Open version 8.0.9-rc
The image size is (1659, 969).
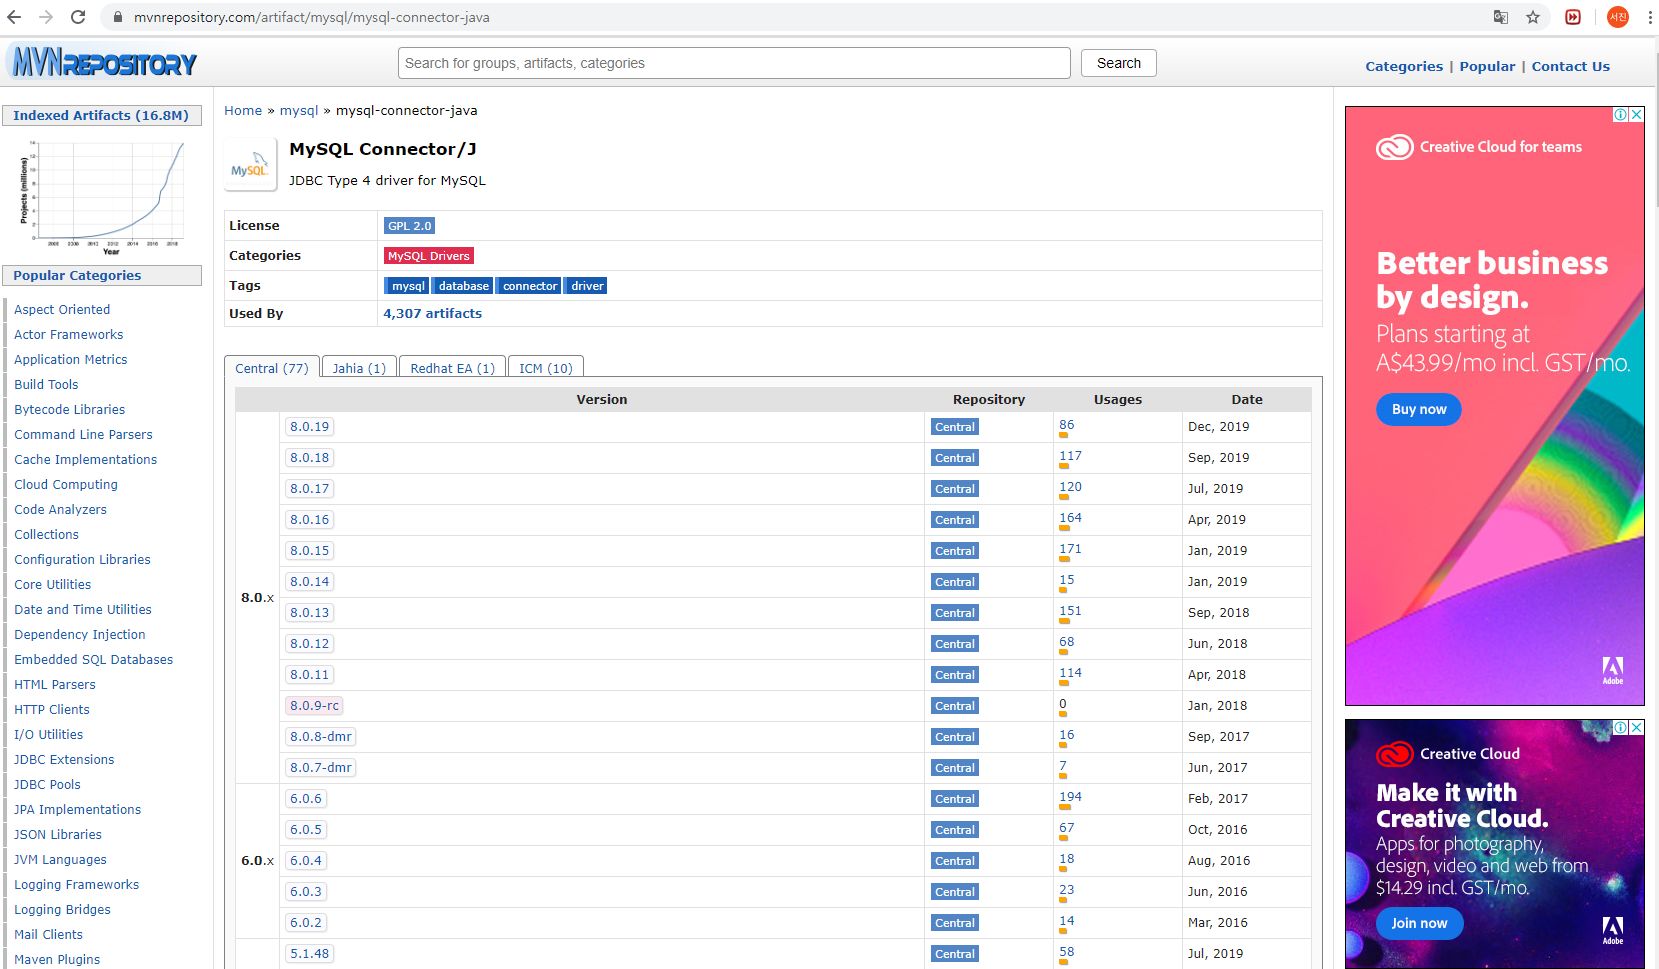pos(314,705)
